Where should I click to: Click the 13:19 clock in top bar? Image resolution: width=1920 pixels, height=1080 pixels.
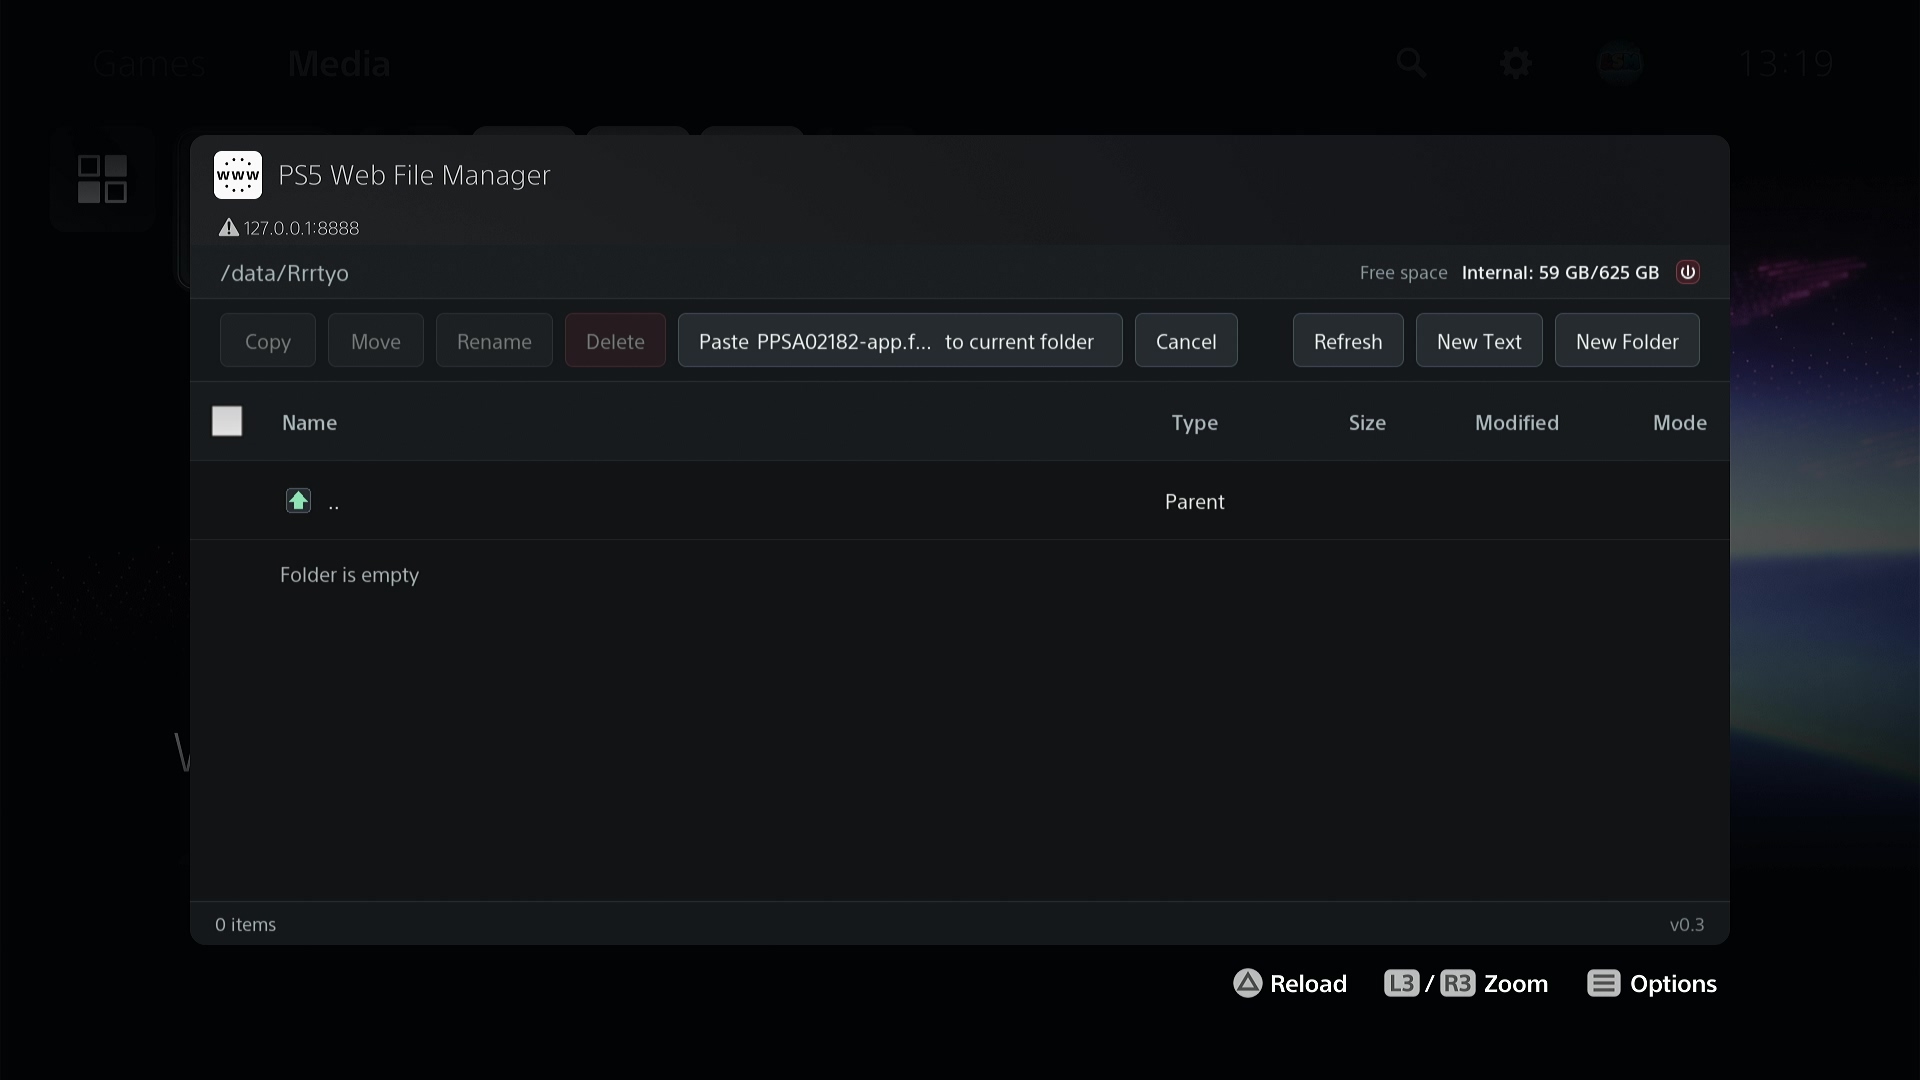pyautogui.click(x=1785, y=64)
